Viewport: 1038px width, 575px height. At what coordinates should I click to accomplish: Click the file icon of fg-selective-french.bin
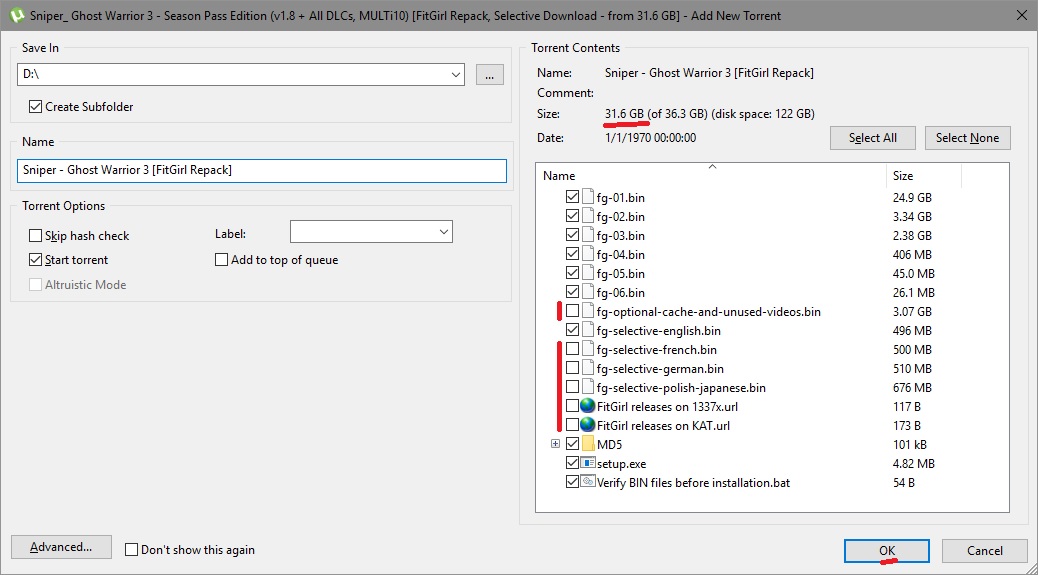(588, 349)
